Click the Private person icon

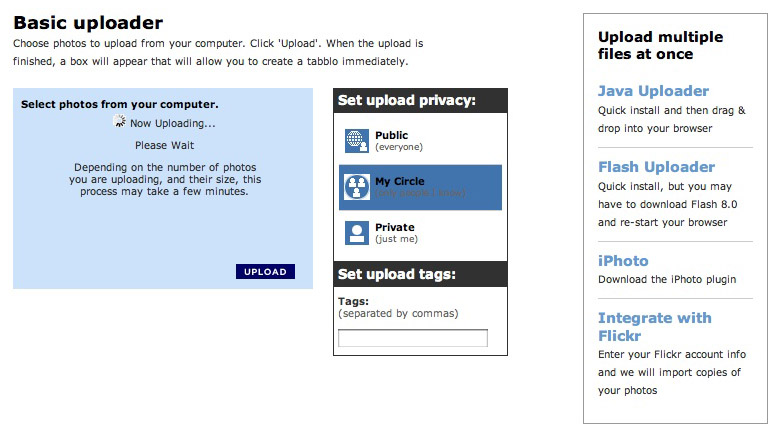(x=357, y=233)
